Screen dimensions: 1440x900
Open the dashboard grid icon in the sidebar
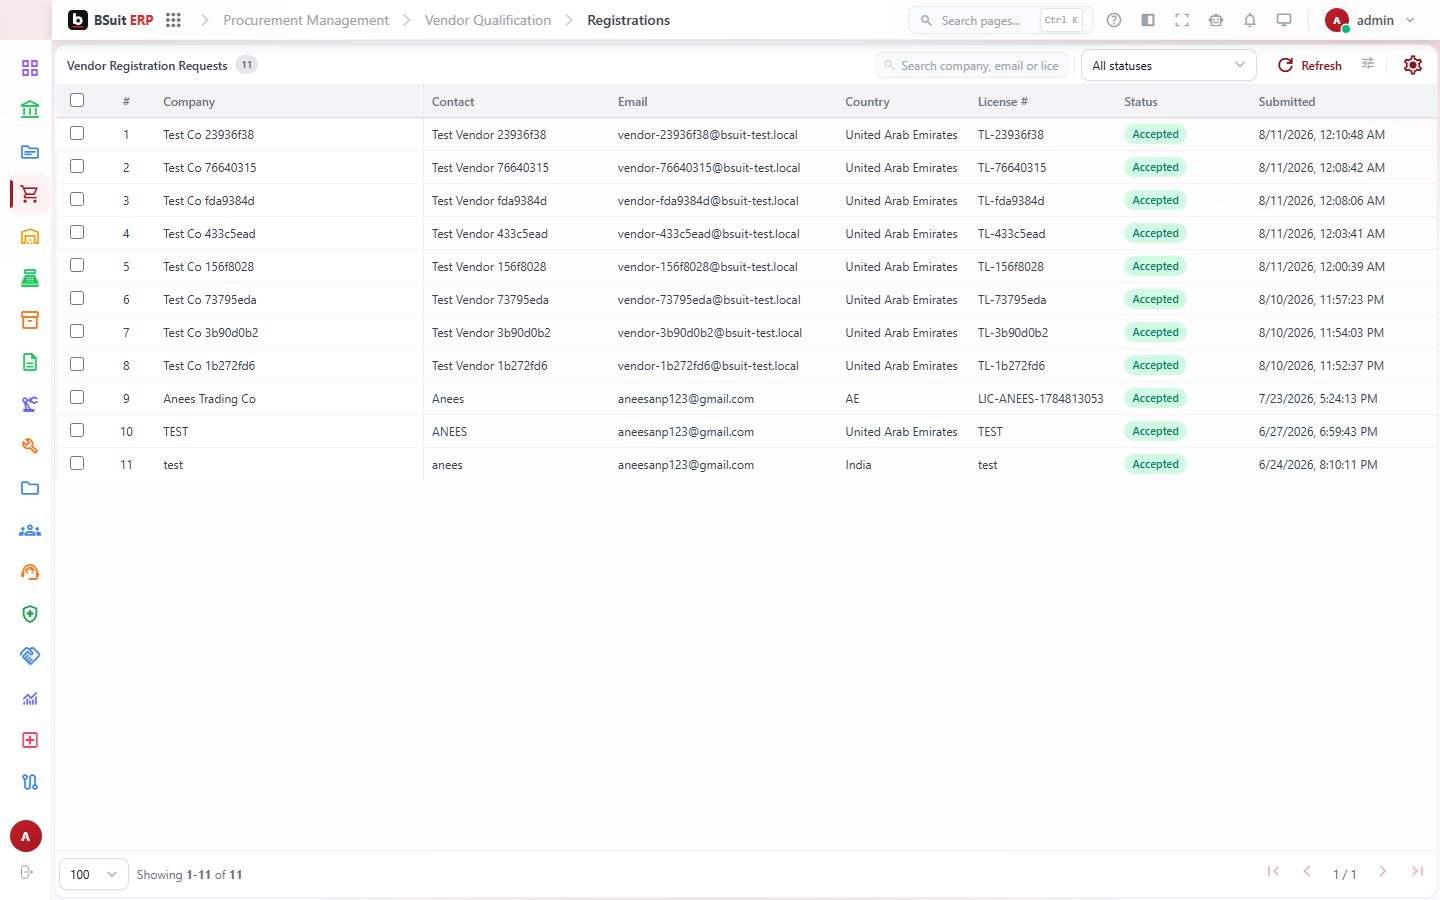point(30,68)
